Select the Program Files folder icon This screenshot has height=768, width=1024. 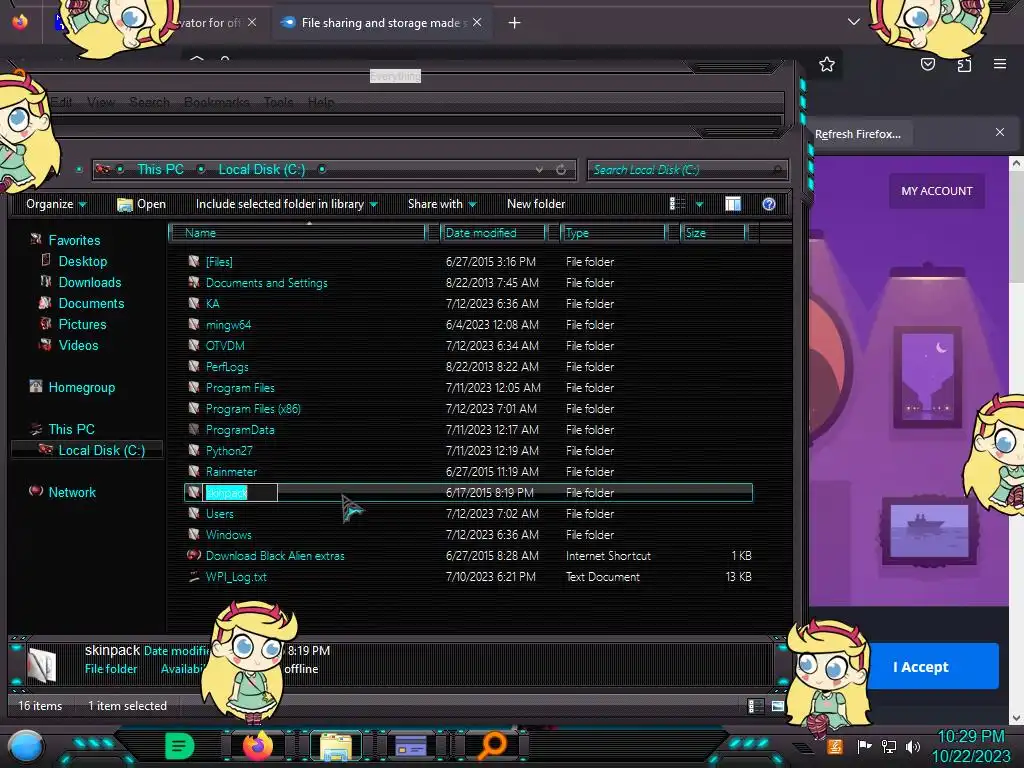(x=194, y=387)
